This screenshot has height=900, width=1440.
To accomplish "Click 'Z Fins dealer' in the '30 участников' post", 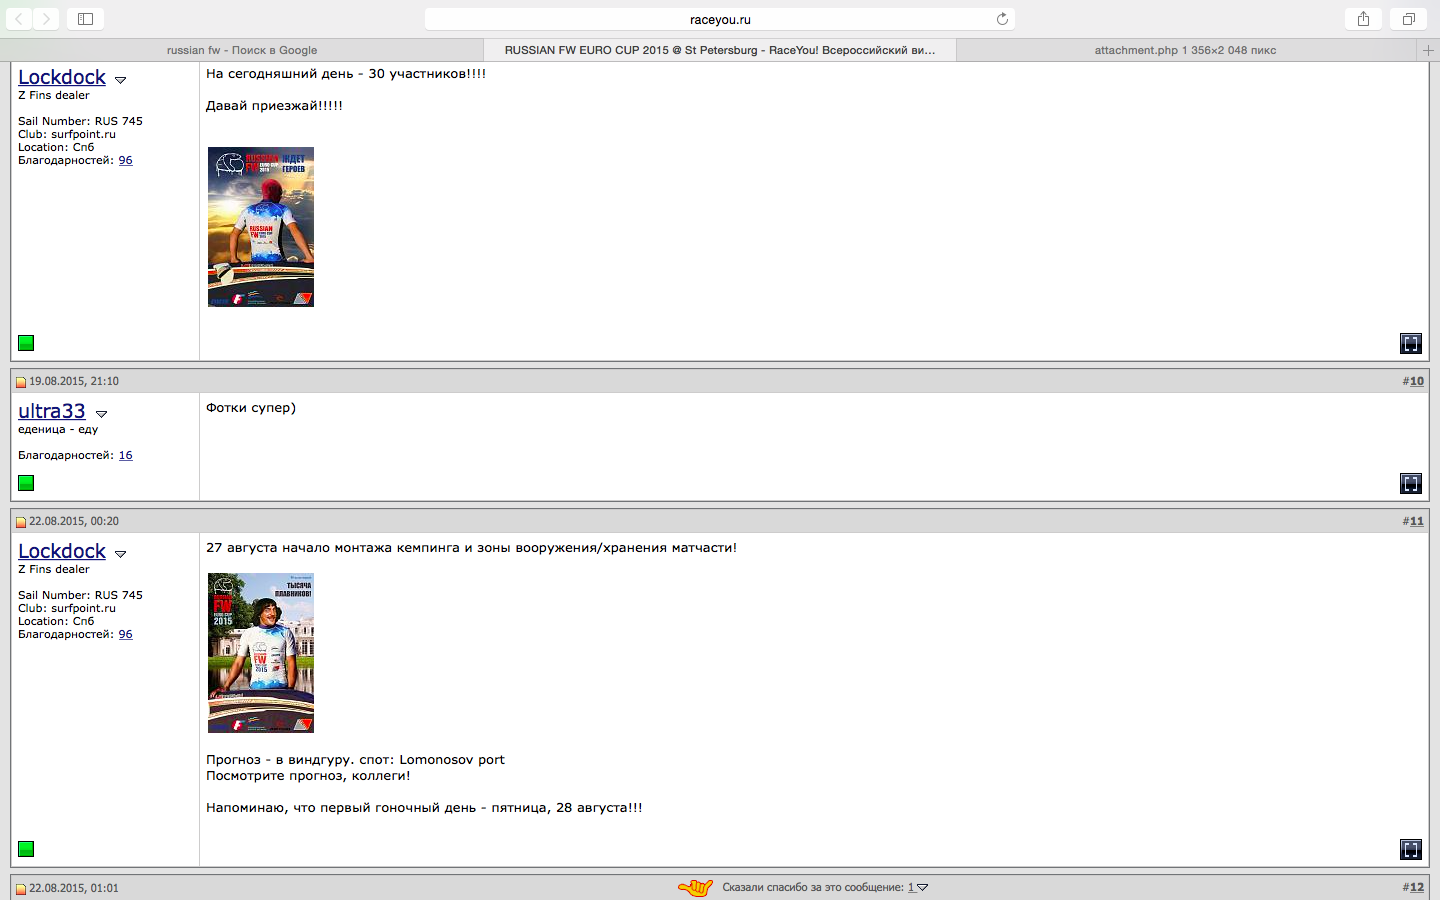I will (54, 95).
